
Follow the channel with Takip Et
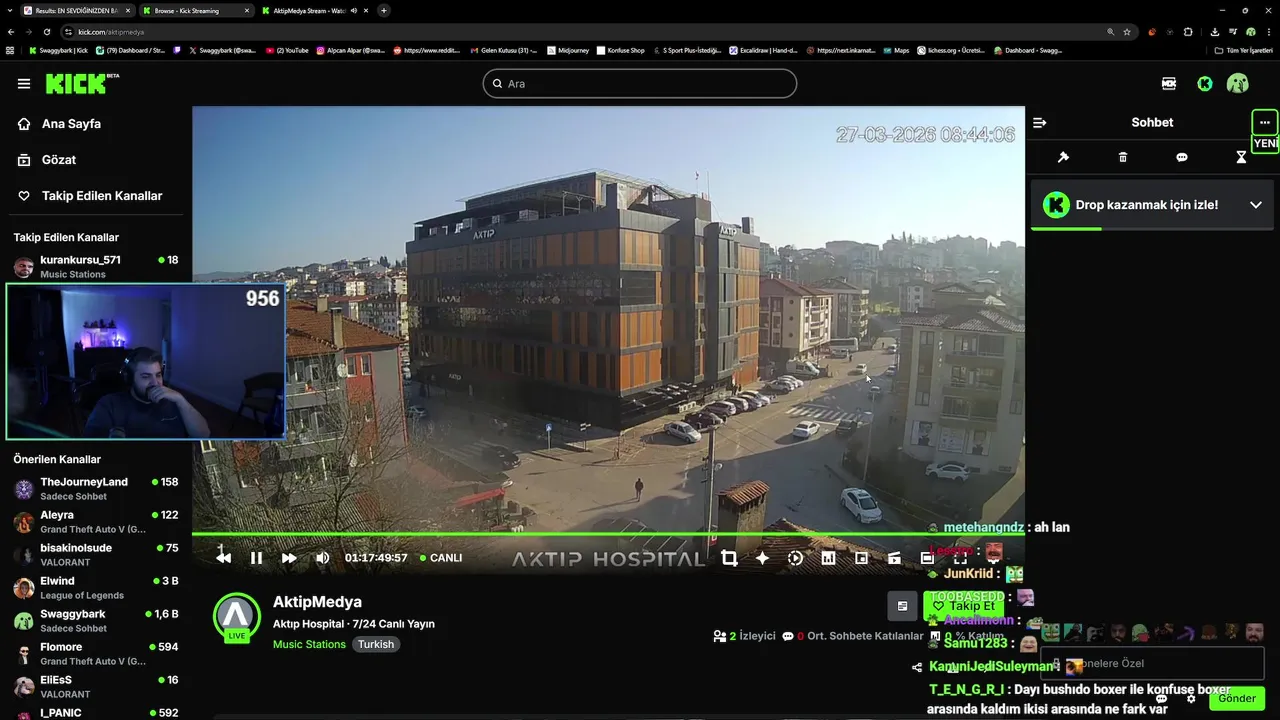pyautogui.click(x=963, y=606)
